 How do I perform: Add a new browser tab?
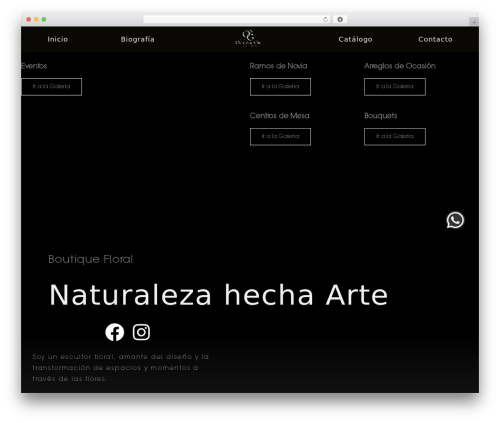pos(474,22)
